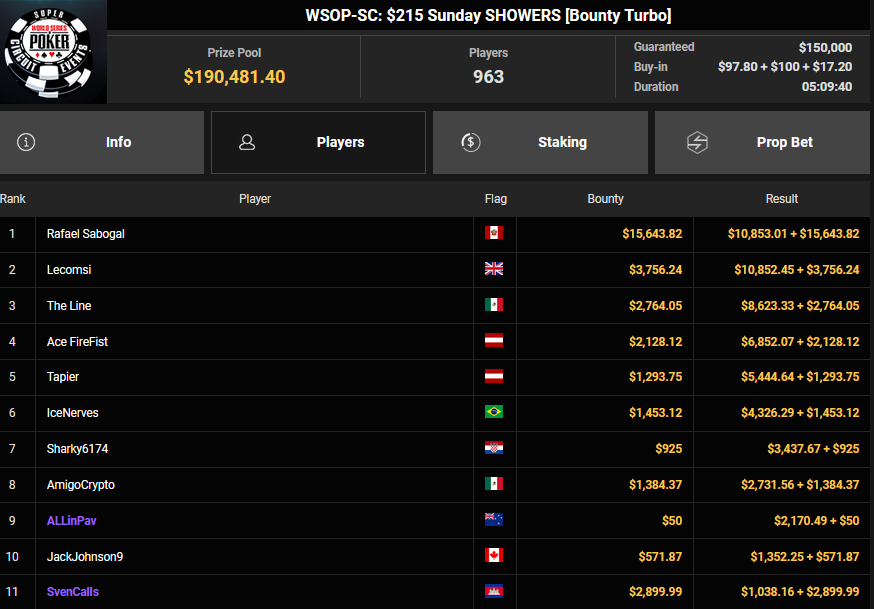874x609 pixels.
Task: Click the Player column header
Action: point(255,199)
